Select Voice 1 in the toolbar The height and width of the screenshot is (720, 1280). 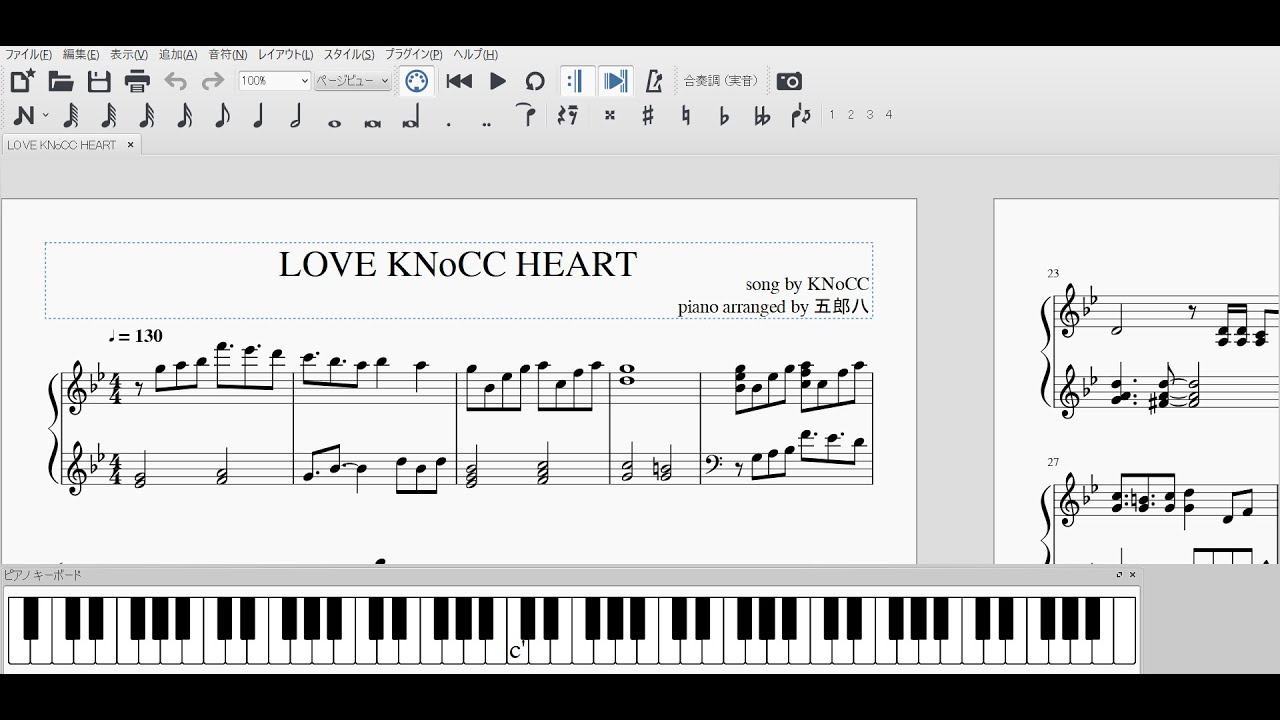pos(831,115)
